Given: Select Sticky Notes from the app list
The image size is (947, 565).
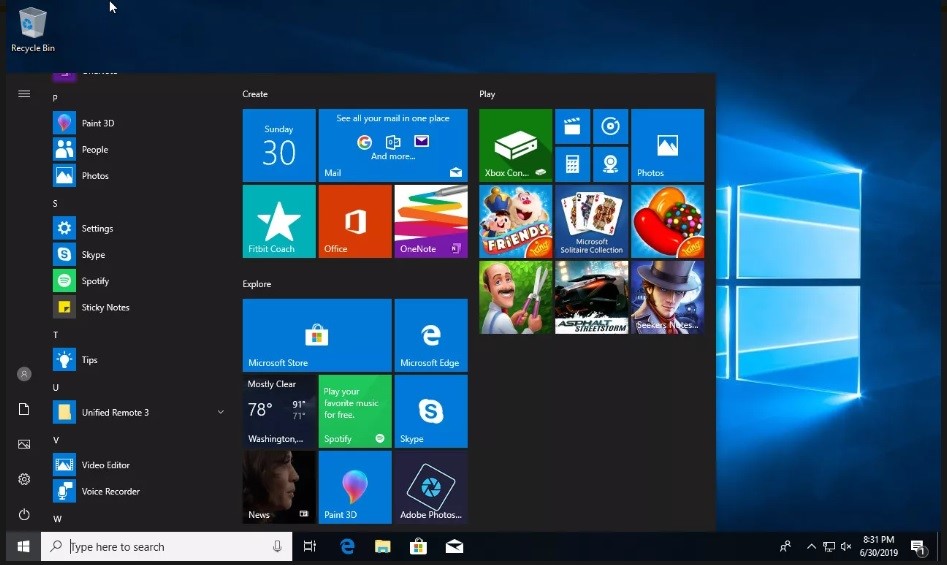Looking at the screenshot, I should coord(105,307).
